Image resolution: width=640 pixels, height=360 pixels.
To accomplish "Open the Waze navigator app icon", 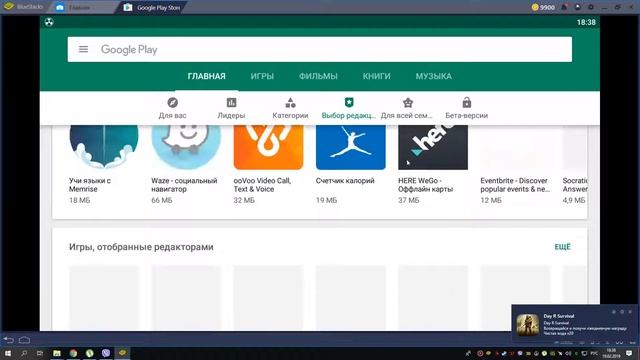I will tap(186, 147).
